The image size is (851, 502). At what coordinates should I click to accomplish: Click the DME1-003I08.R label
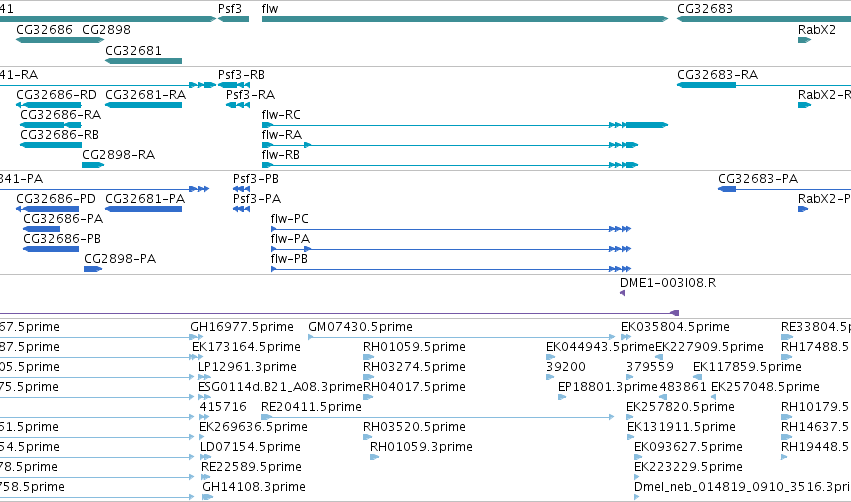point(668,283)
